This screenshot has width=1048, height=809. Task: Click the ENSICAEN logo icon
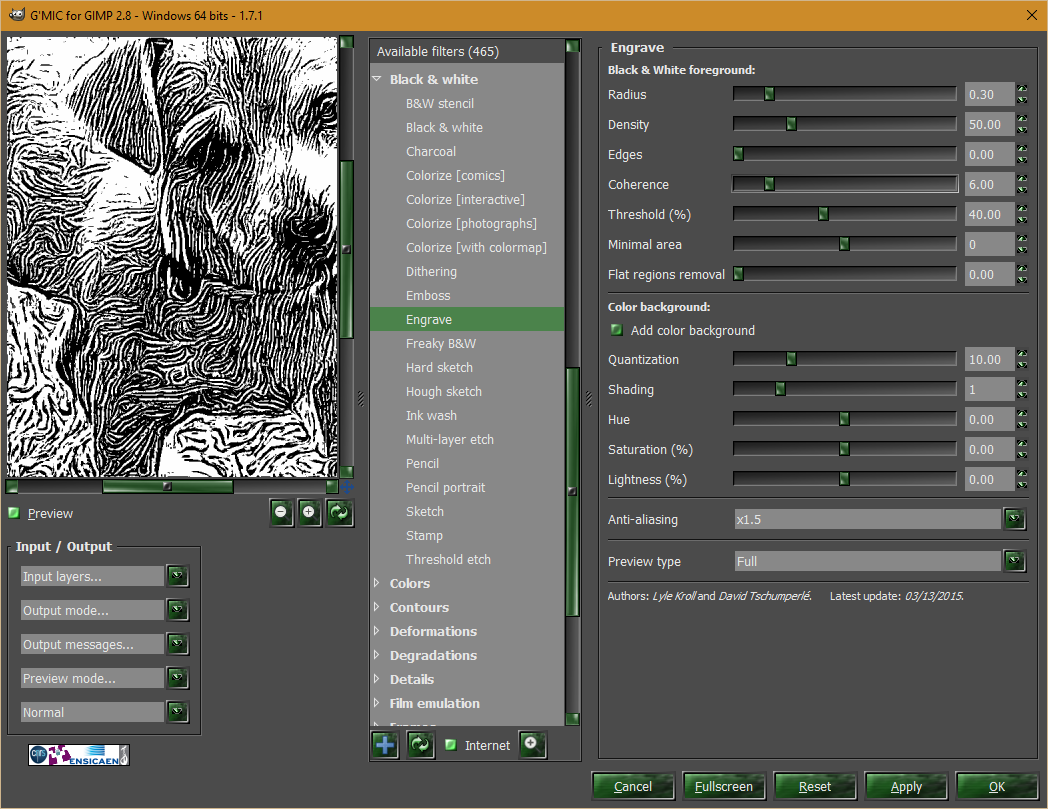[x=79, y=756]
